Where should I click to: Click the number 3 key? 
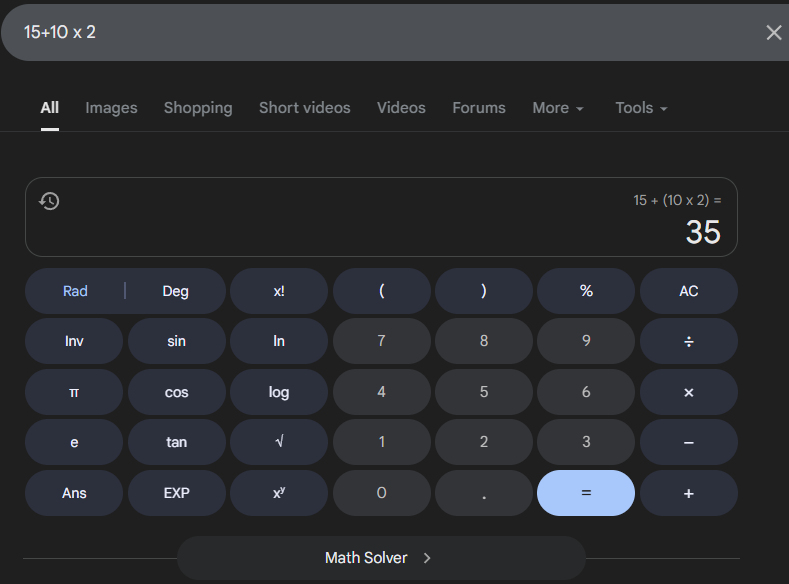(x=586, y=442)
